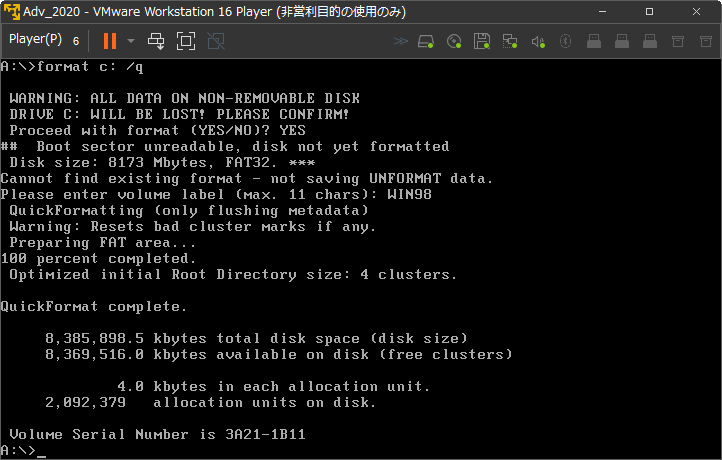Click the '2,092,379 allocation units on disk' line
722x460 pixels.
click(211, 402)
